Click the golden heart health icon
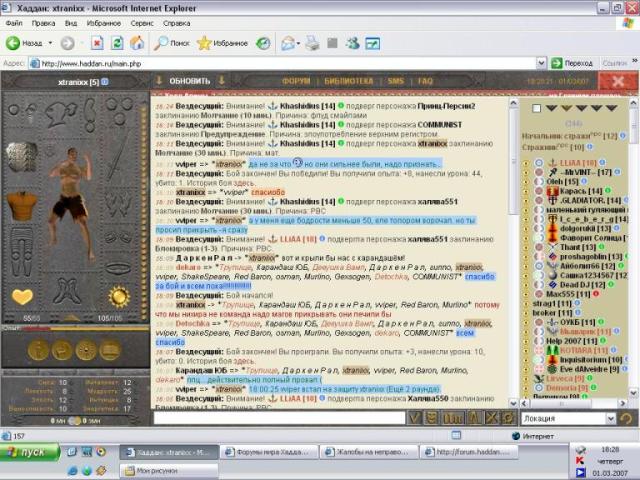Screen dimensions: 640x480 click(22, 296)
